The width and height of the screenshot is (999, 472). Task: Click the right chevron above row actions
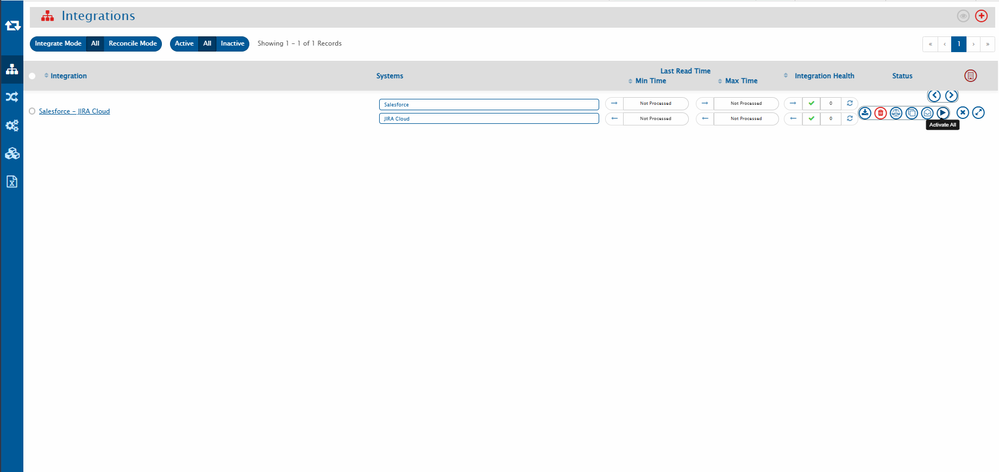click(x=951, y=96)
